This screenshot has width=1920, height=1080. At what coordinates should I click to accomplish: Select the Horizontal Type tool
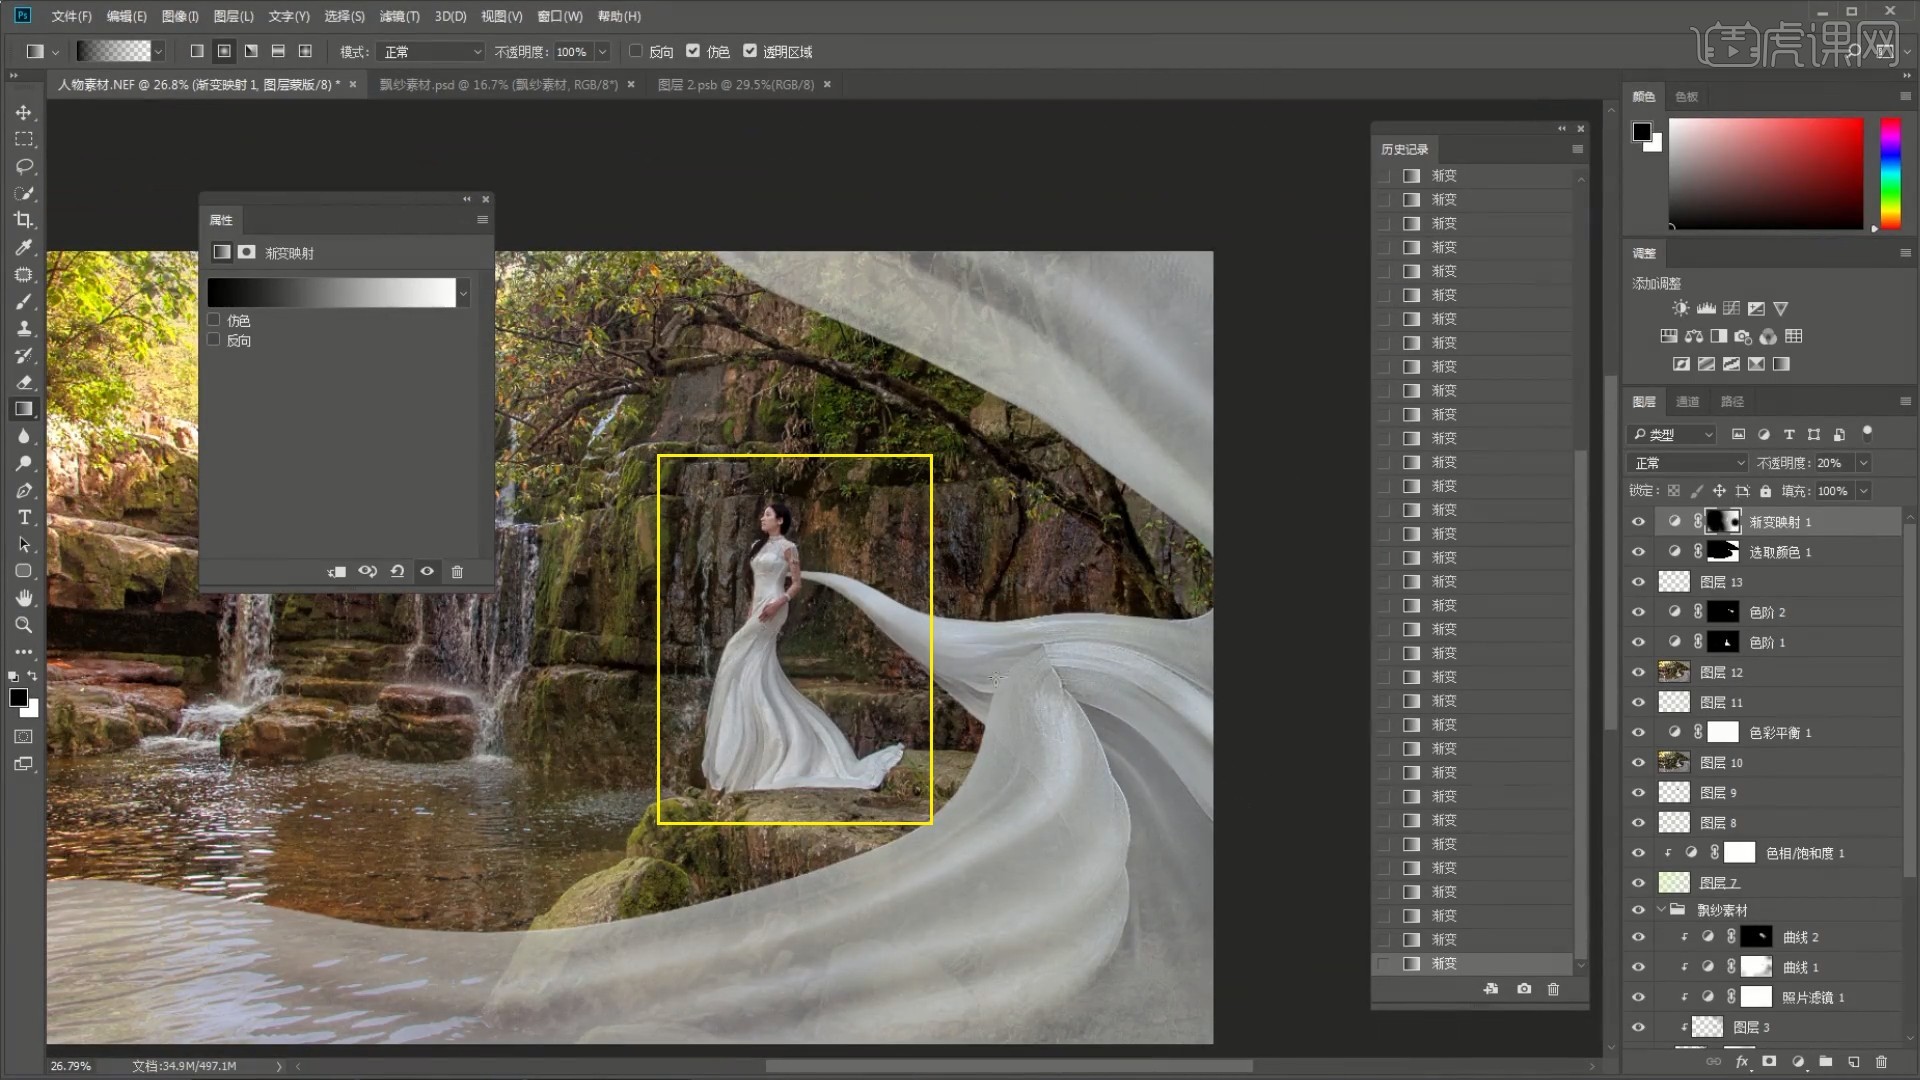coord(24,517)
